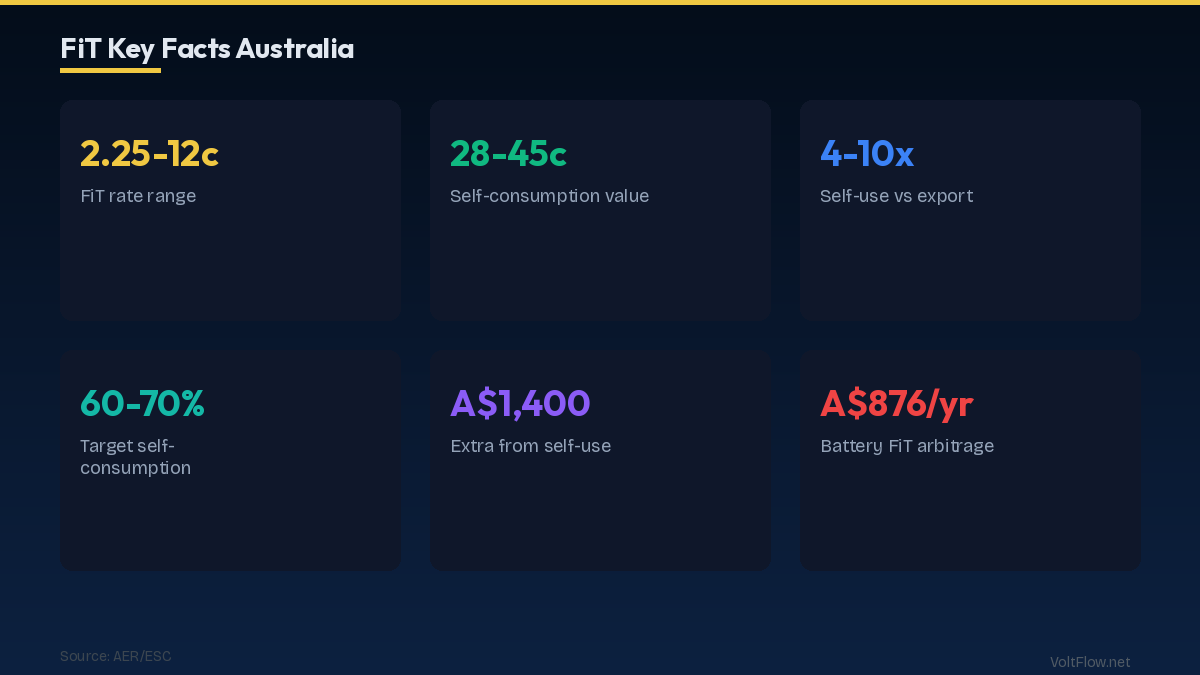Click the "Extra from self-use" label
The width and height of the screenshot is (1200, 675).
coord(530,446)
